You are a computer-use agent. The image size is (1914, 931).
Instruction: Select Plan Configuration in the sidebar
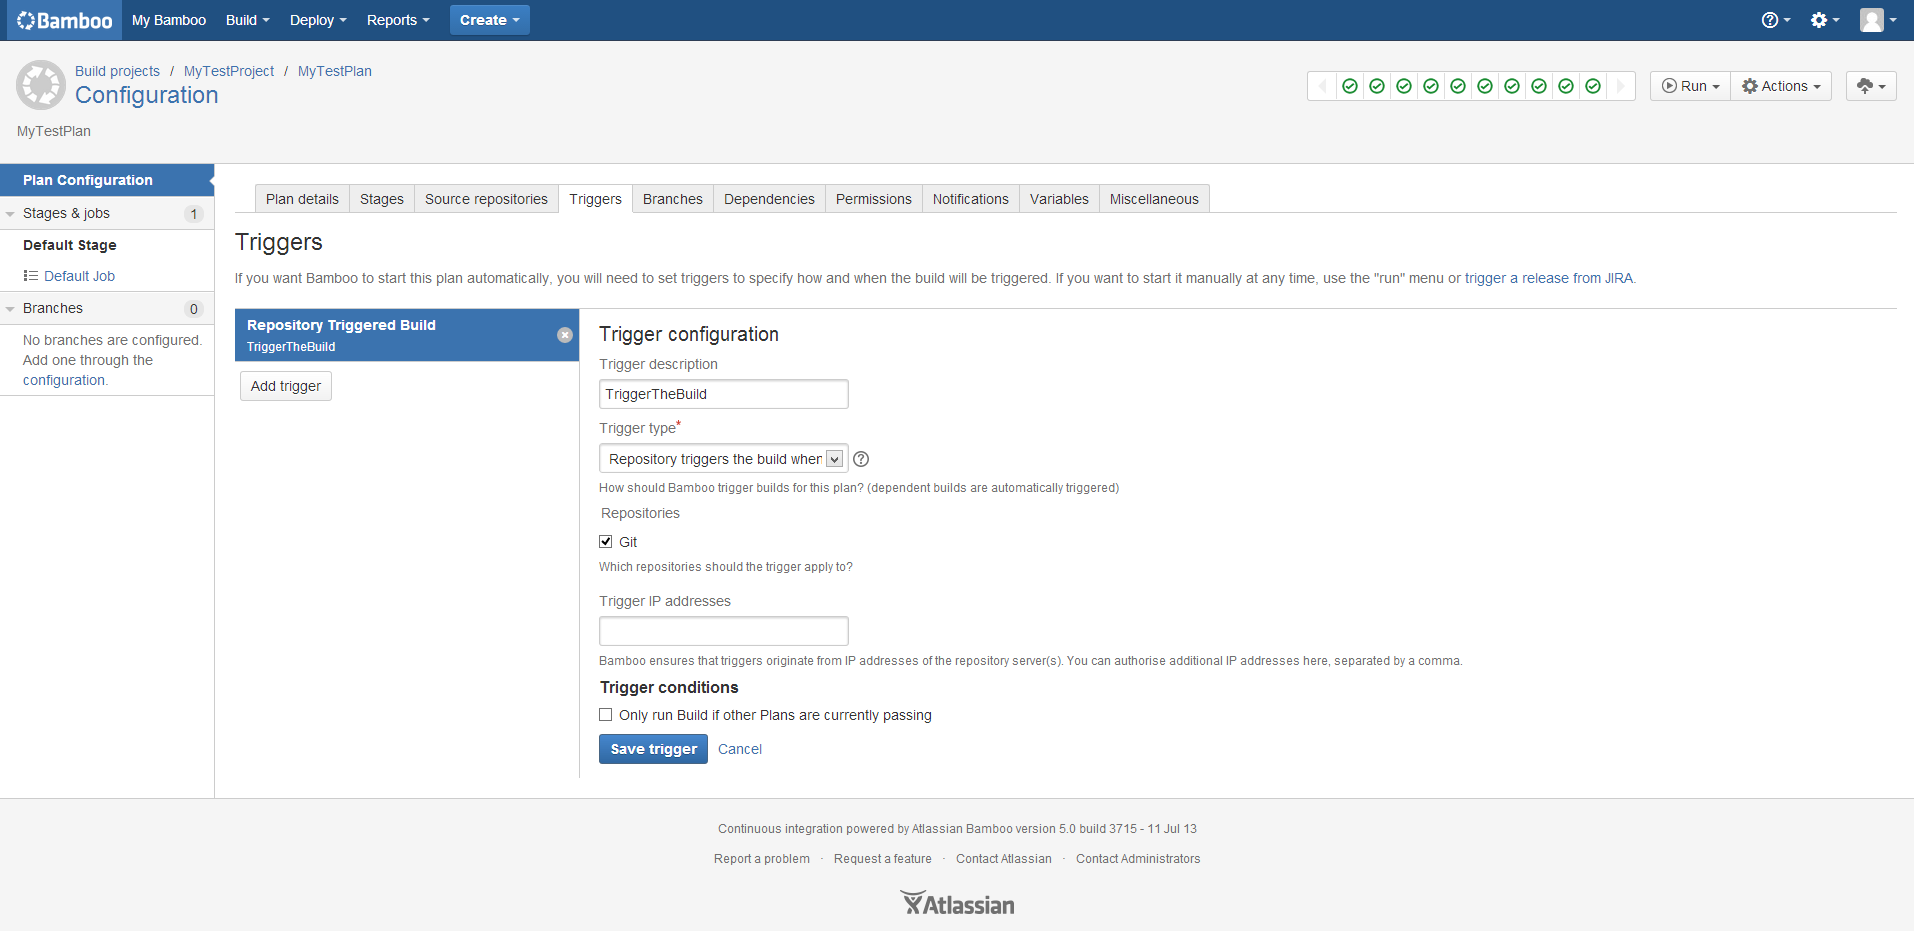coord(107,180)
